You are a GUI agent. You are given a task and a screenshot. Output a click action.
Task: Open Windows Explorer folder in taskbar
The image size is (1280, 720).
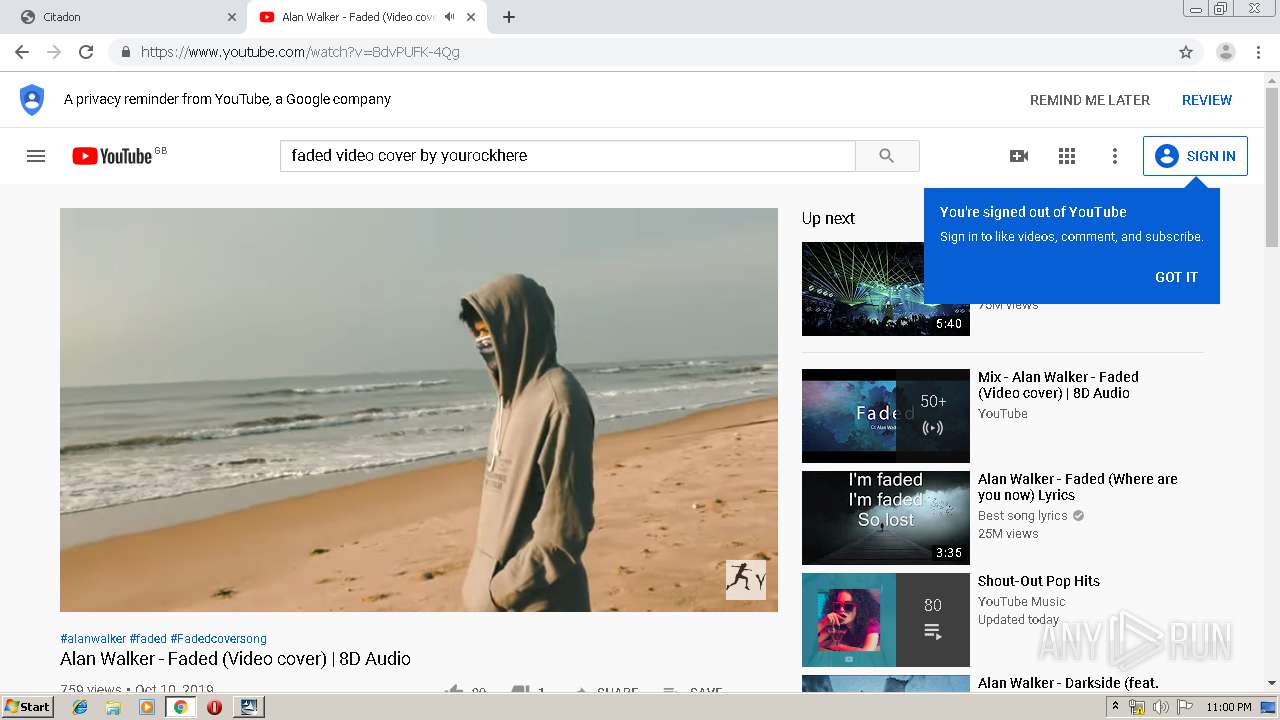pyautogui.click(x=113, y=707)
